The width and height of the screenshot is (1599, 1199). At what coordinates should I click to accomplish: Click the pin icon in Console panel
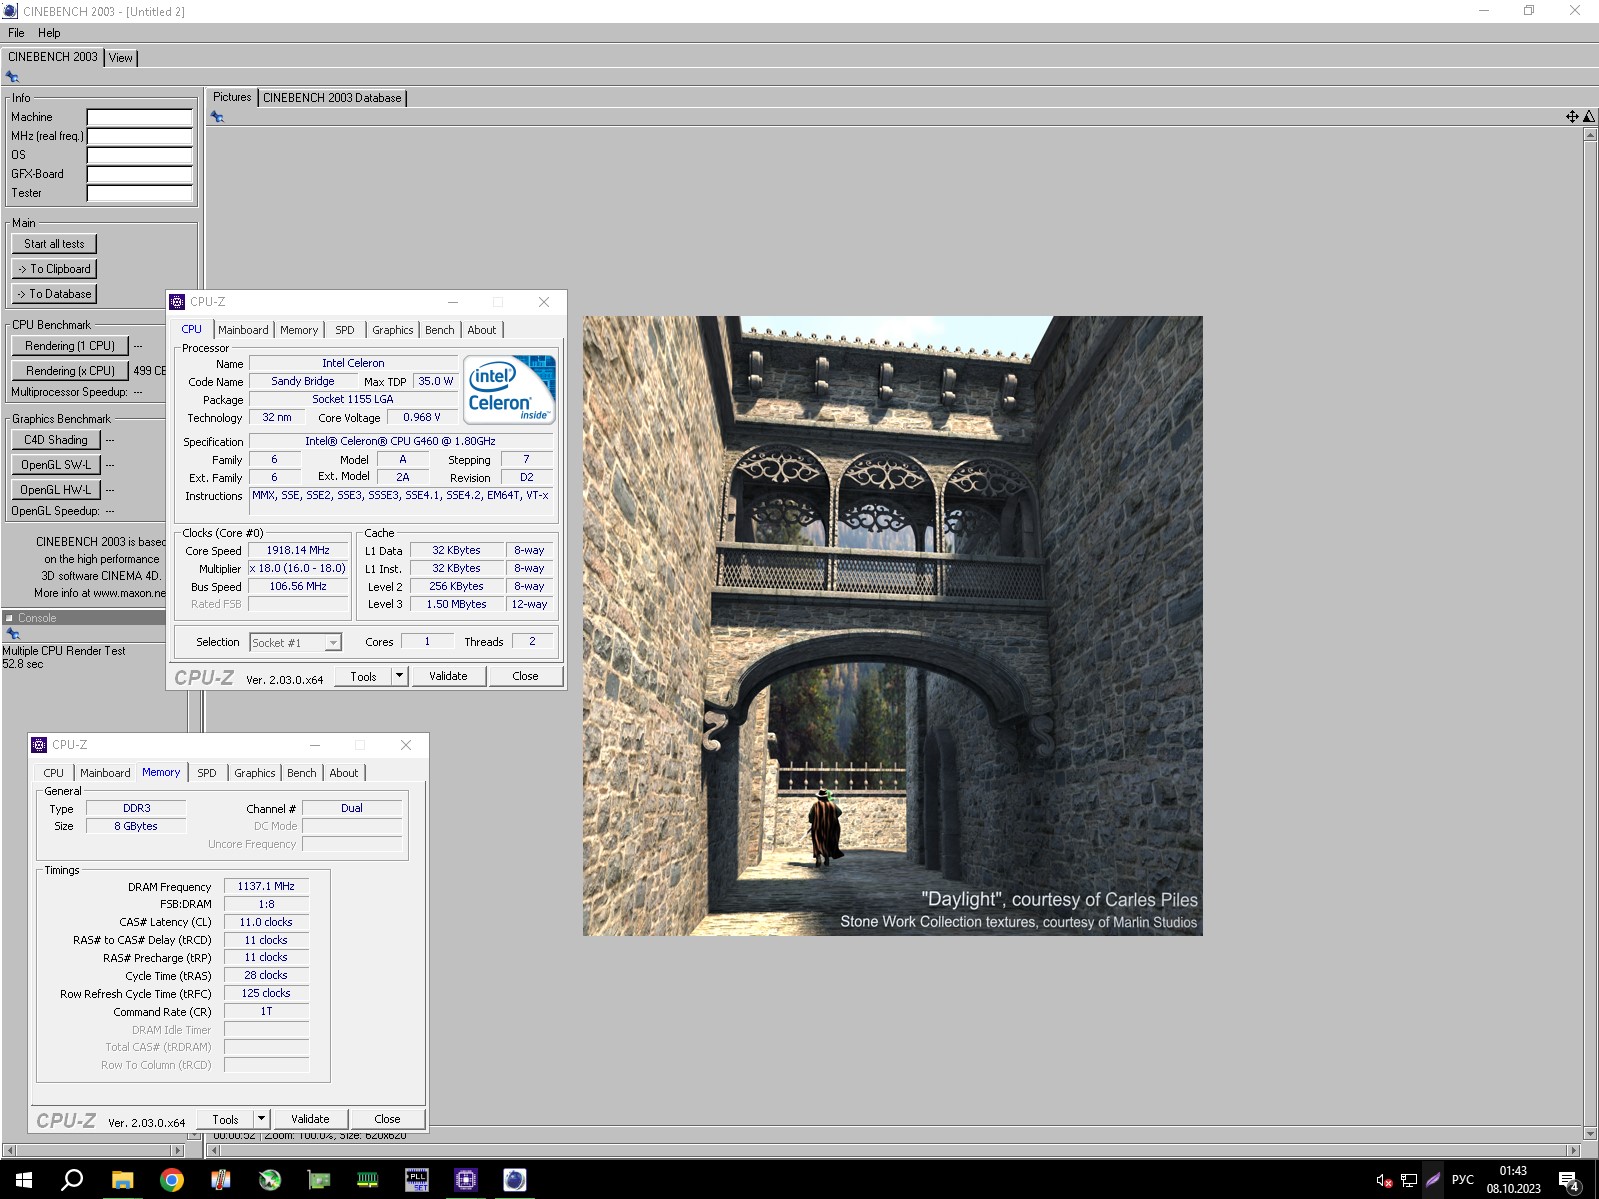point(13,634)
